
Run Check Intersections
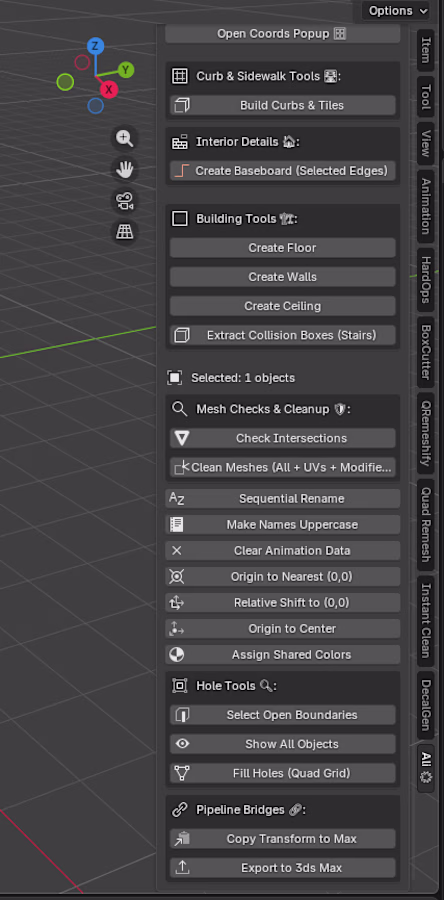pyautogui.click(x=282, y=438)
